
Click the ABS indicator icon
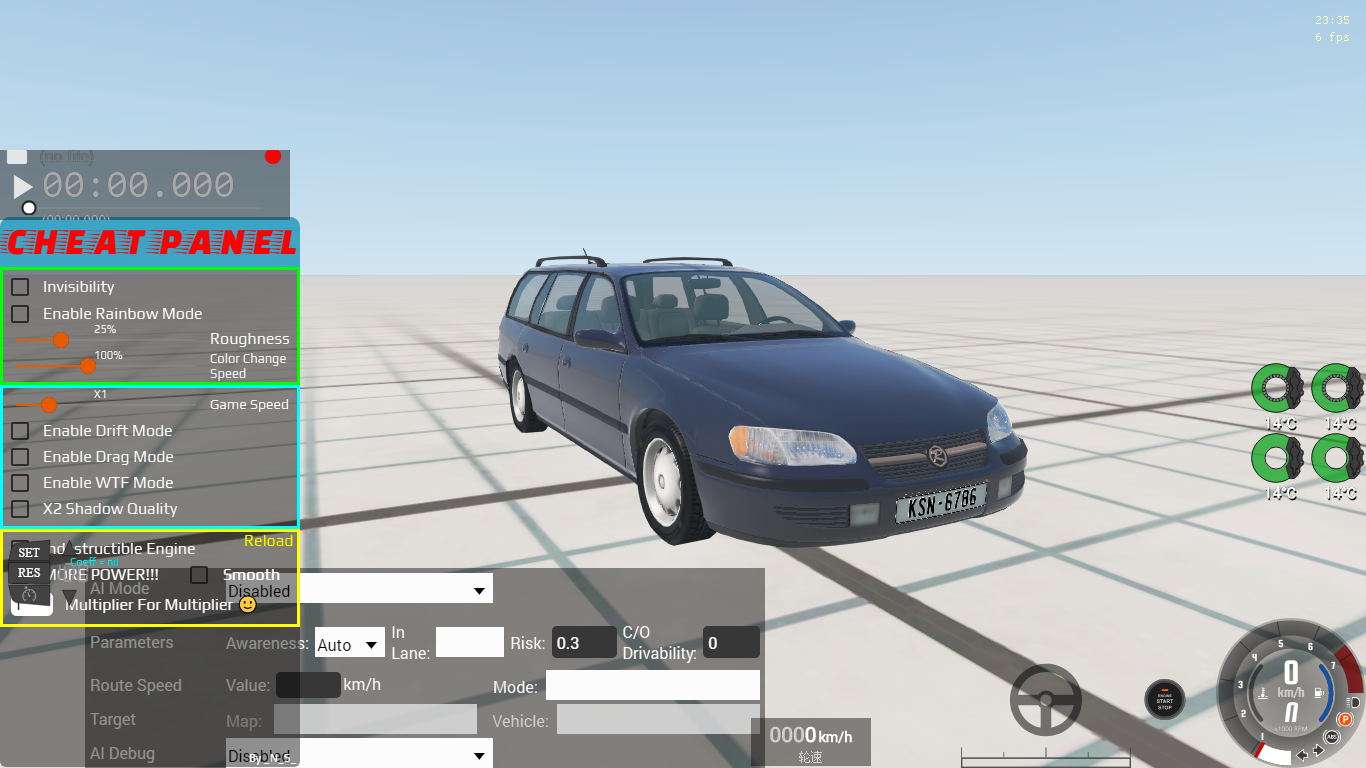1331,737
